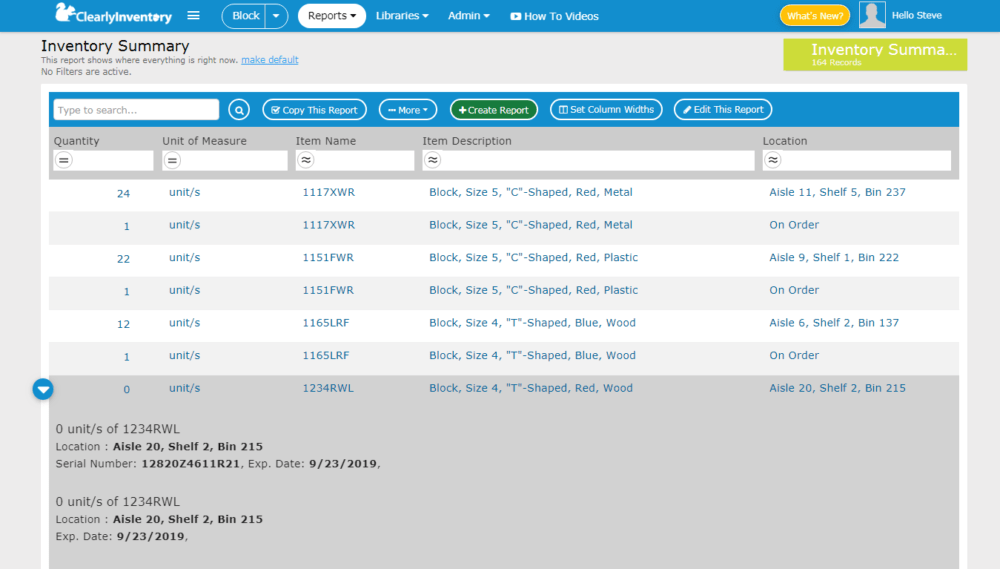Click the Type to search field
This screenshot has width=1000, height=569.
136,110
